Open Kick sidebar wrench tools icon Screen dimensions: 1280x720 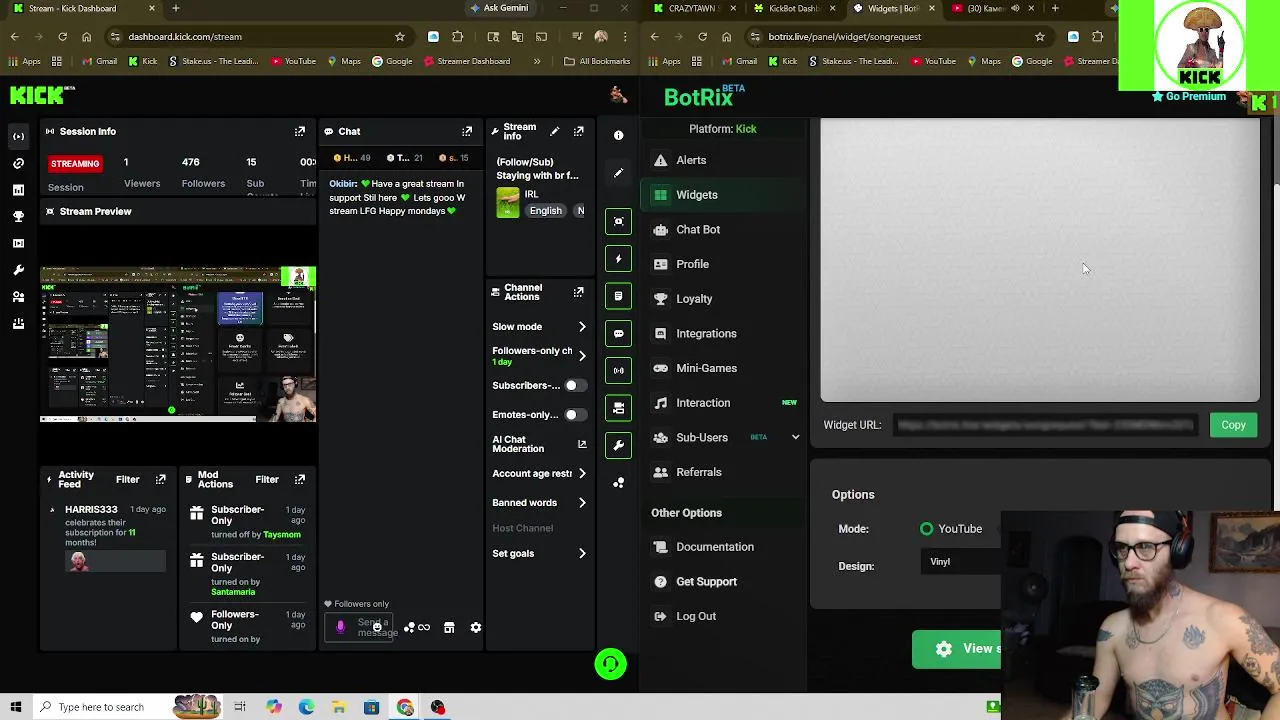(x=18, y=270)
